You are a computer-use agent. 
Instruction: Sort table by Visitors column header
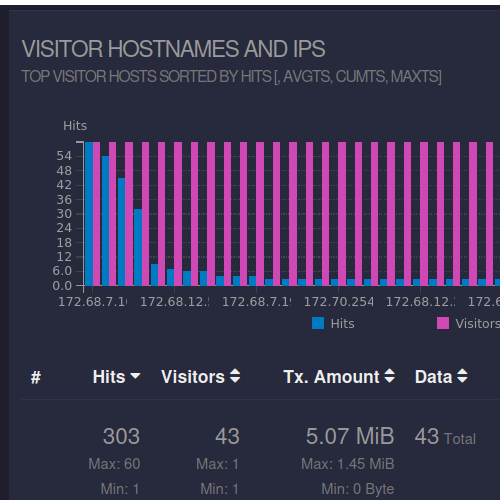201,377
